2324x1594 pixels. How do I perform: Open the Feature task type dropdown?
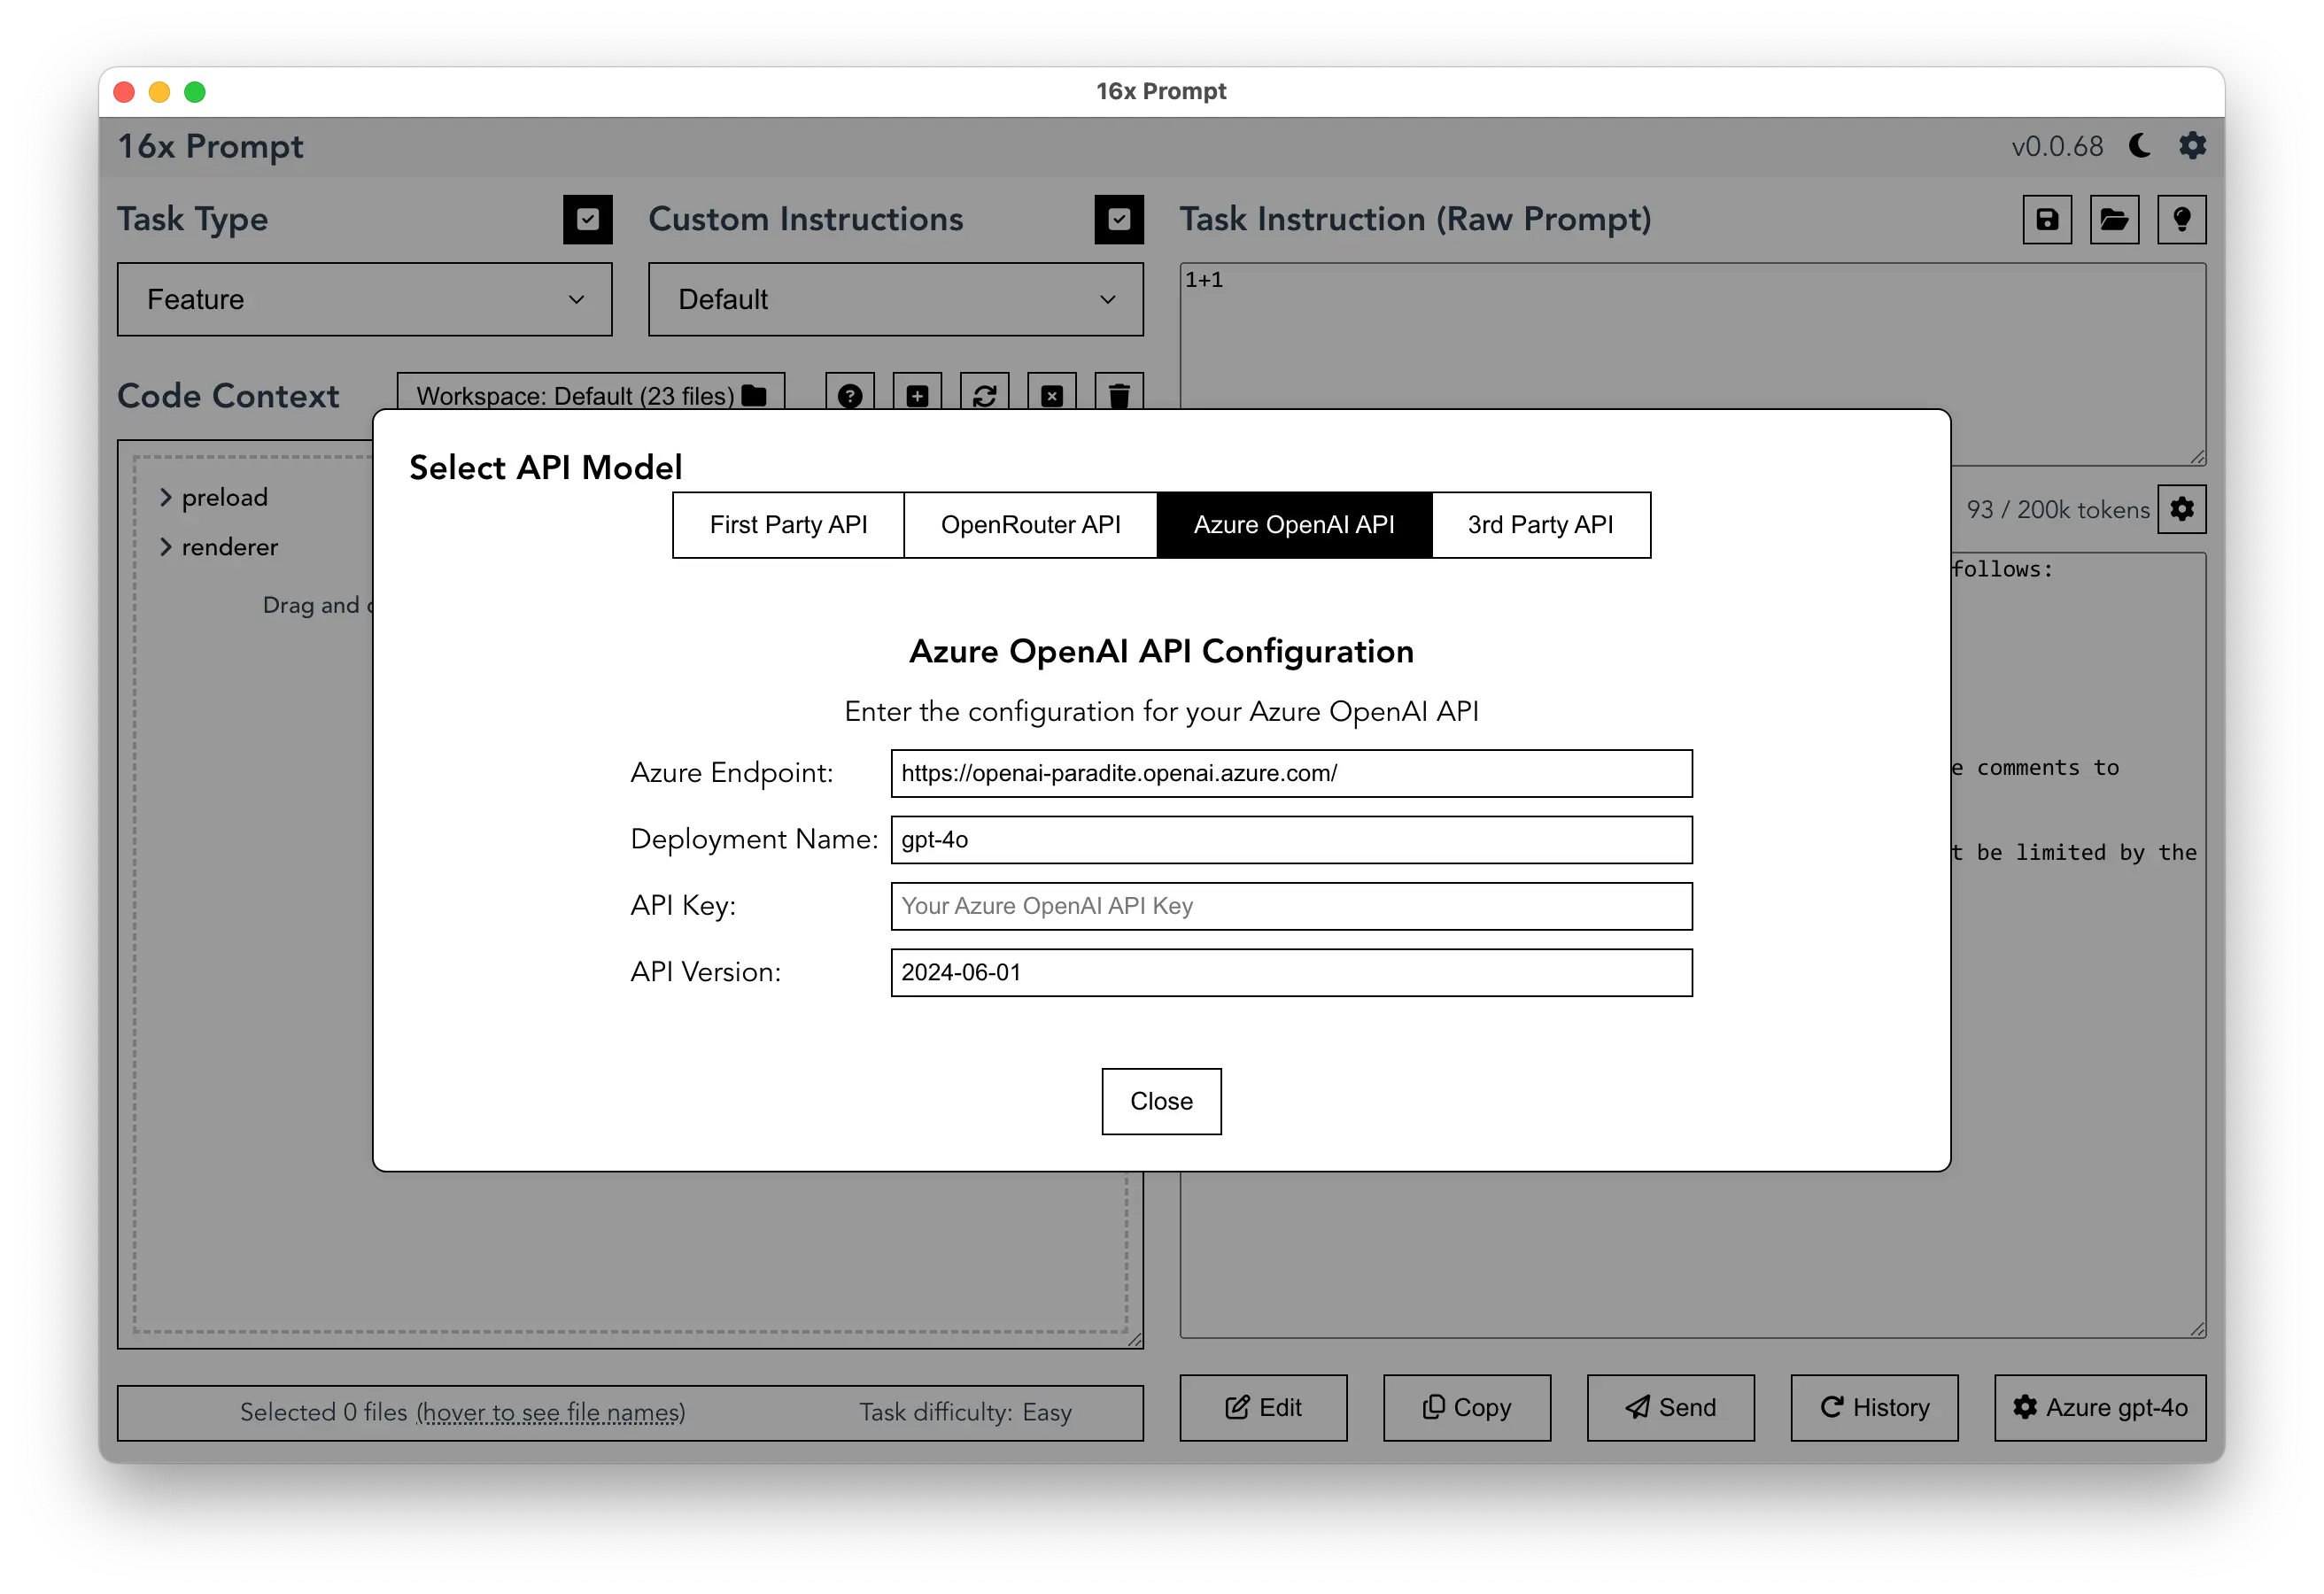[x=365, y=299]
